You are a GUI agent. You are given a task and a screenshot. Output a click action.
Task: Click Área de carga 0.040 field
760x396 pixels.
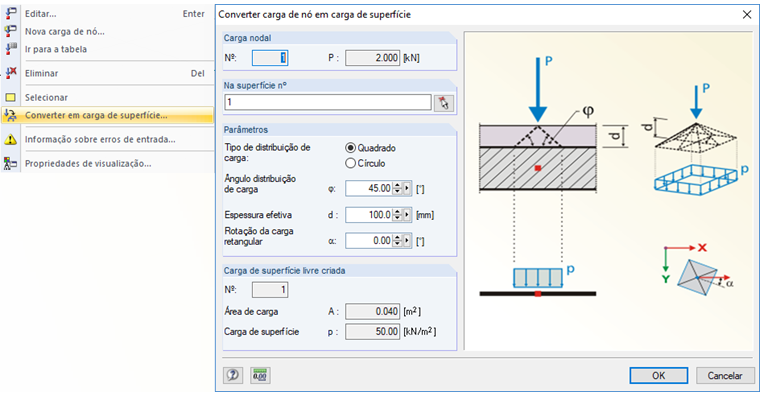[x=372, y=311]
